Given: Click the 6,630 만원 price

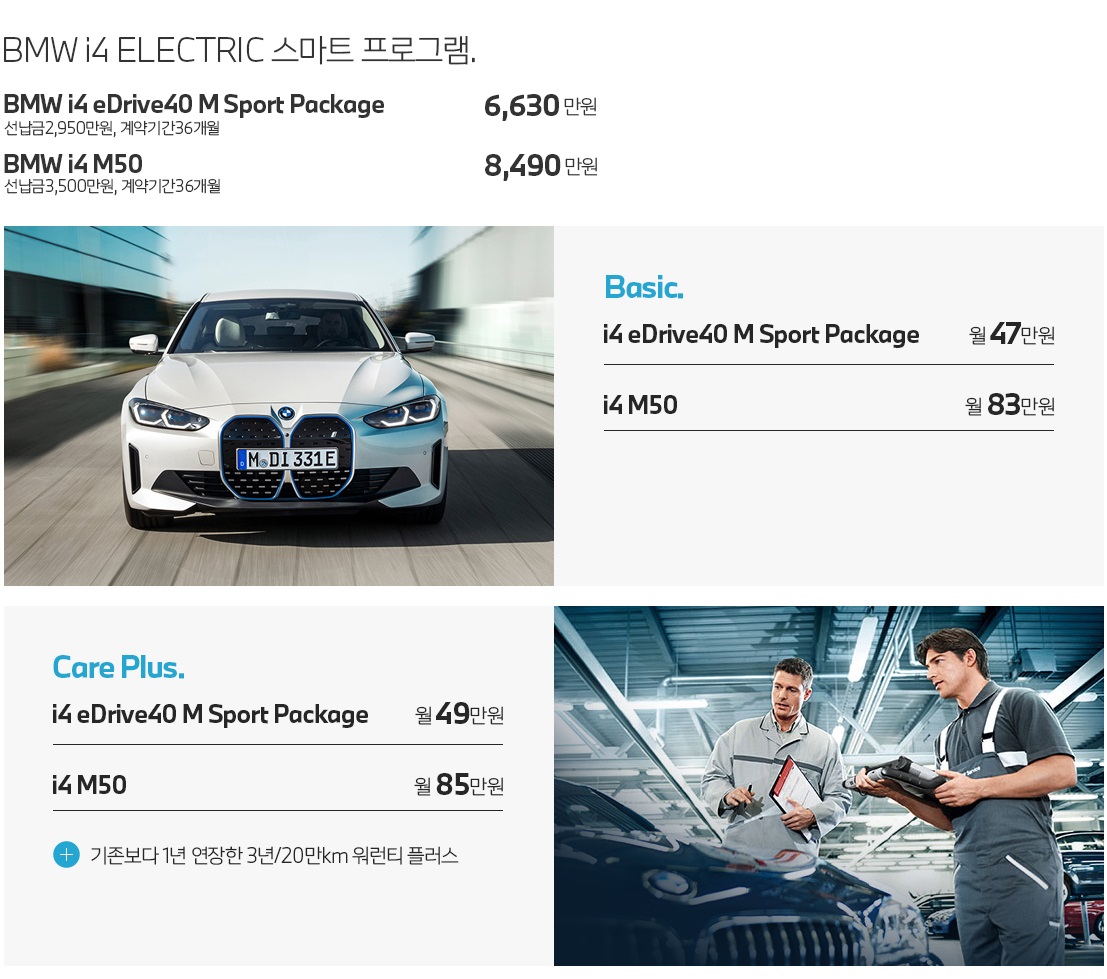Looking at the screenshot, I should 541,106.
